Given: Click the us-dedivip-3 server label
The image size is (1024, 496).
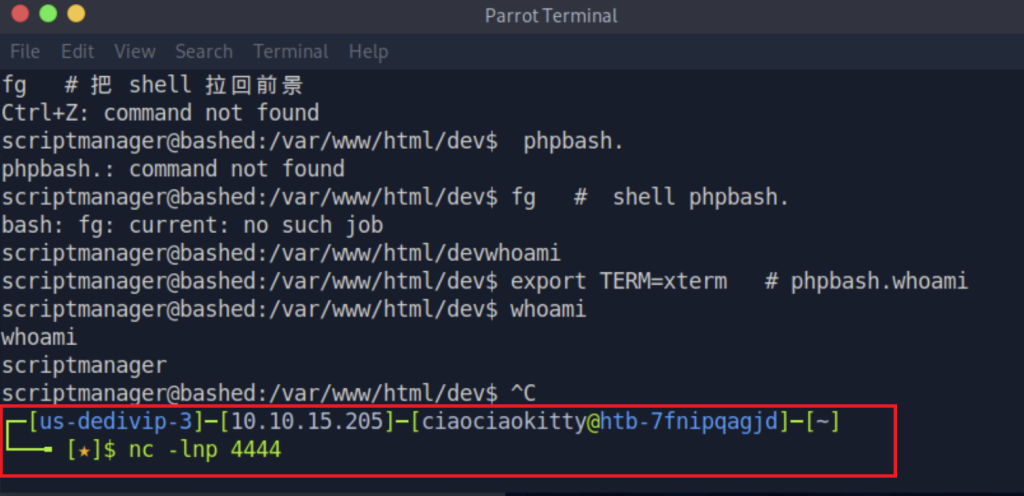Looking at the screenshot, I should coord(116,422).
